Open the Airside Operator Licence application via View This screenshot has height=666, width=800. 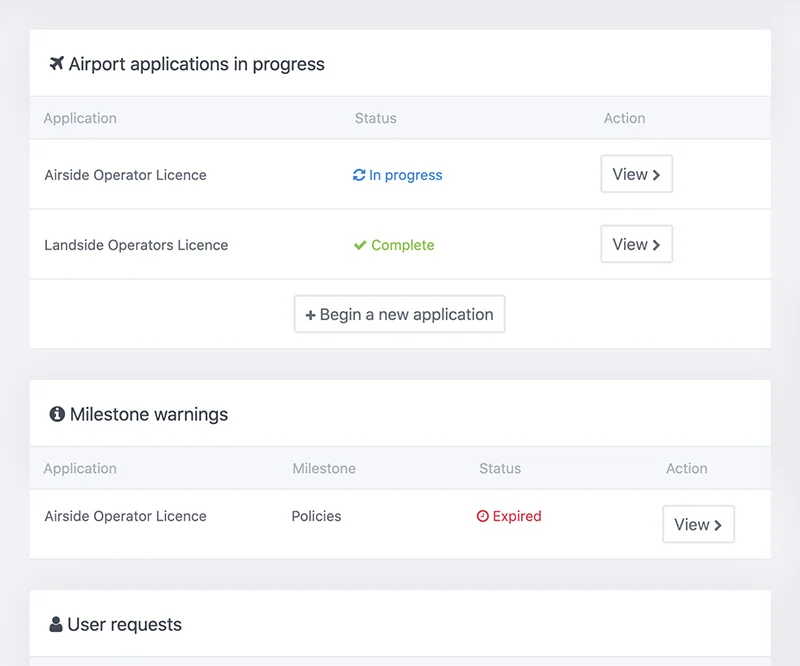point(636,174)
